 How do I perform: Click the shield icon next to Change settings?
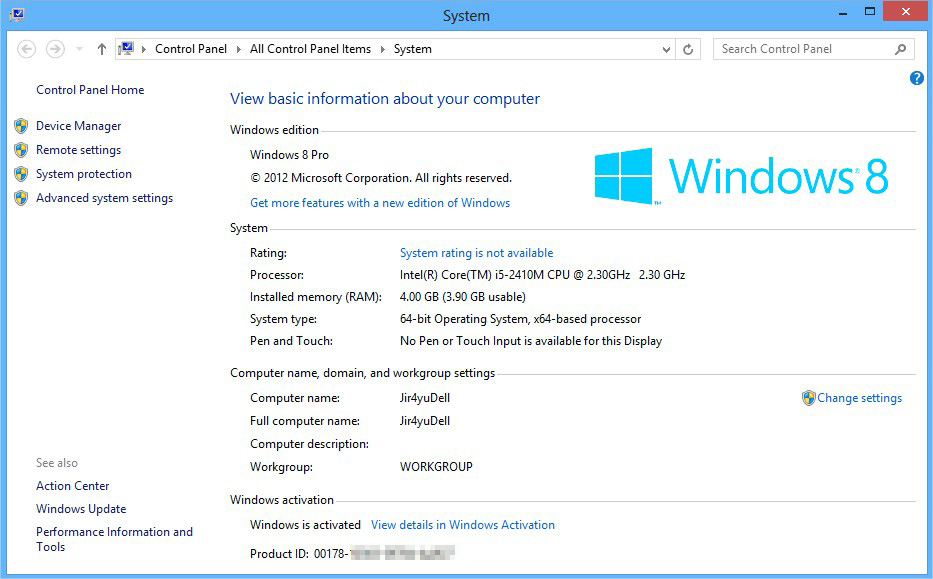coord(809,398)
